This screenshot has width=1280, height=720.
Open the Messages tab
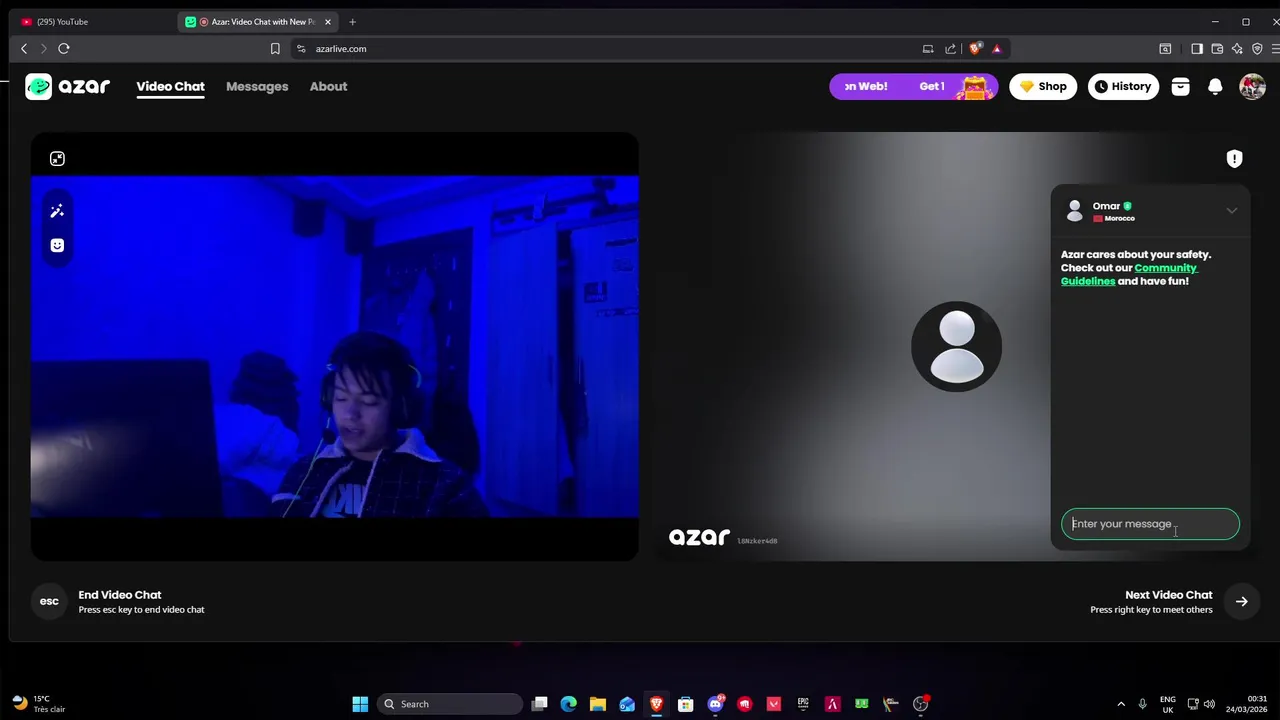257,86
